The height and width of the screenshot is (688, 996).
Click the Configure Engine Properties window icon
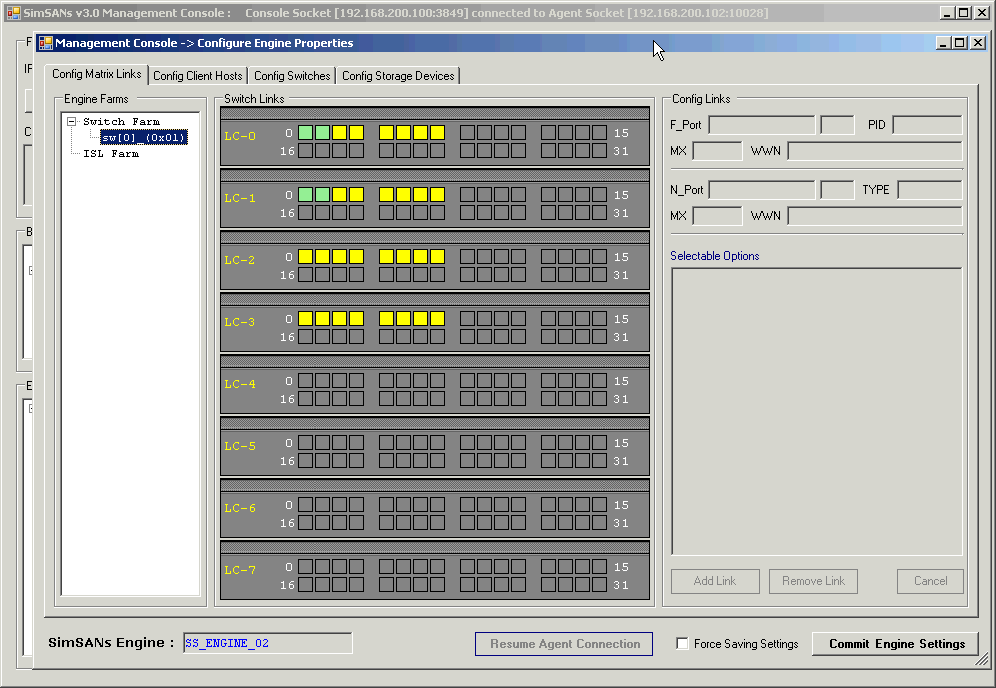(x=46, y=43)
